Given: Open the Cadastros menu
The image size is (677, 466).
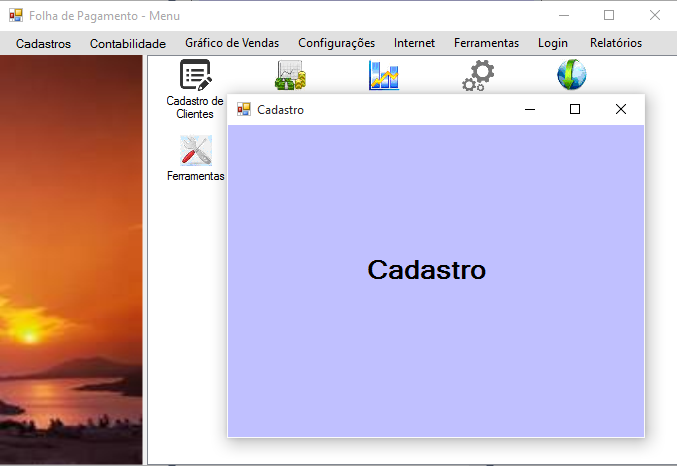Looking at the screenshot, I should 43,43.
